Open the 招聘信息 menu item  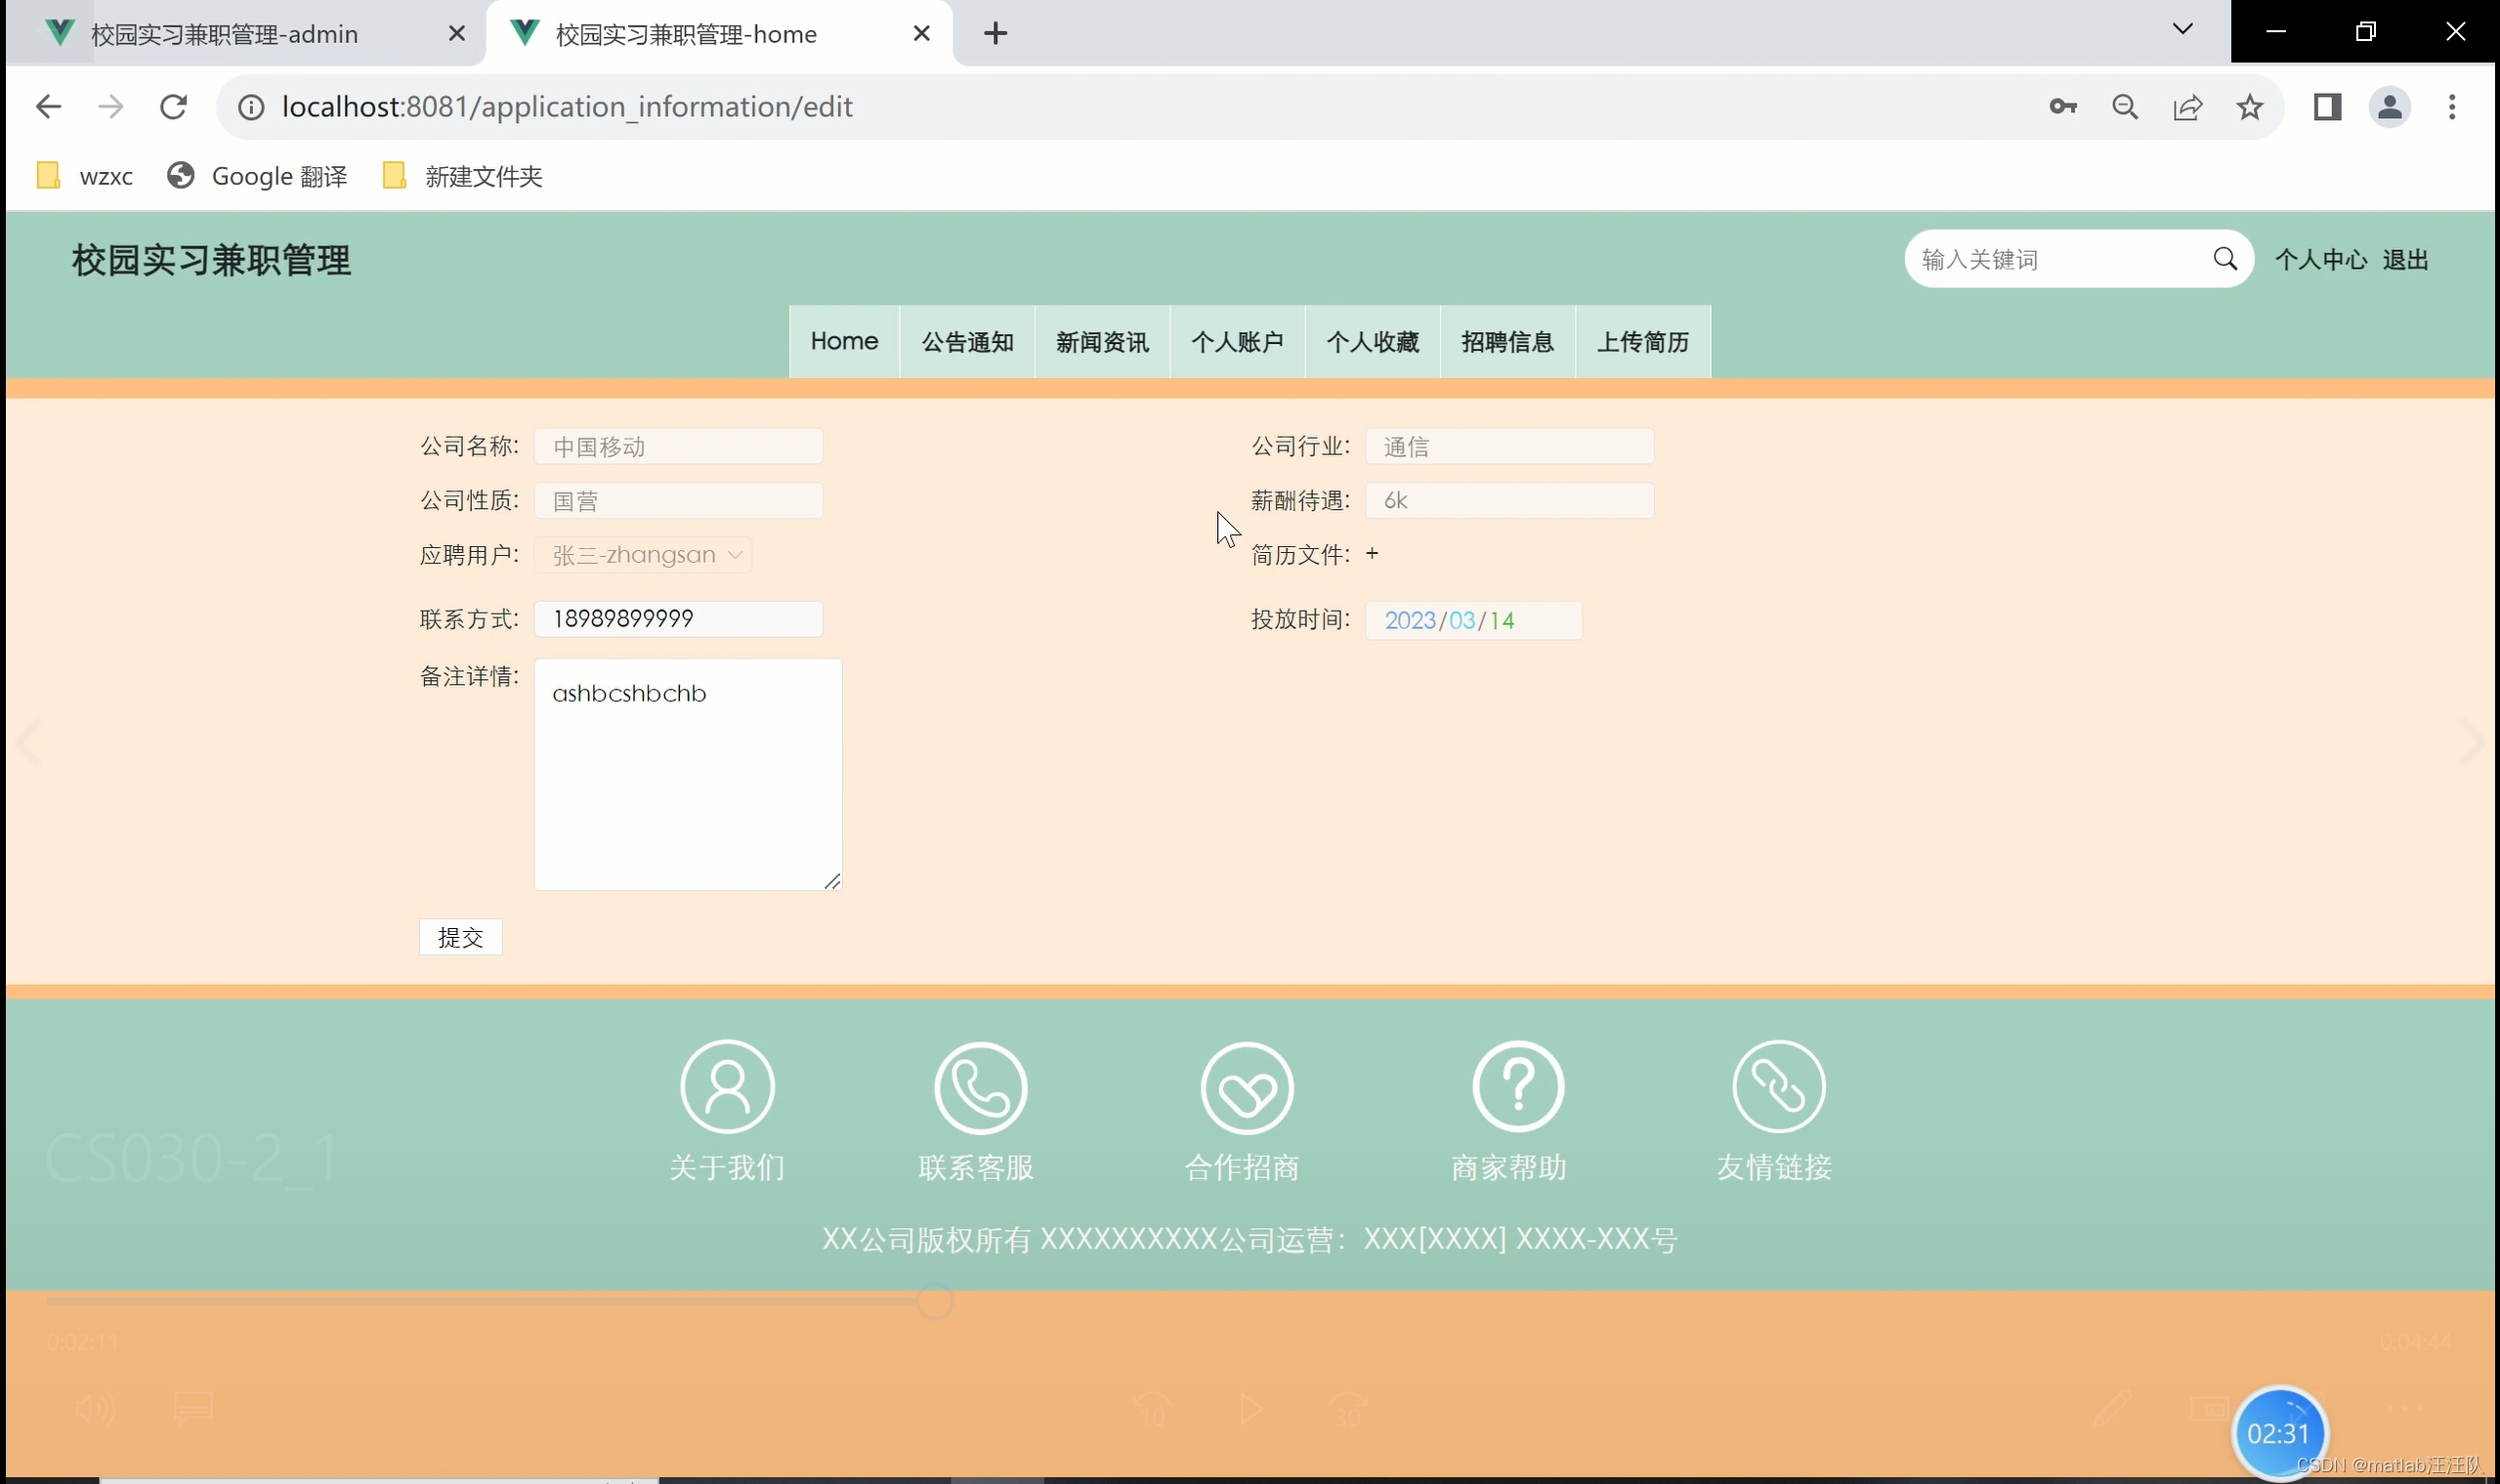coord(1507,342)
